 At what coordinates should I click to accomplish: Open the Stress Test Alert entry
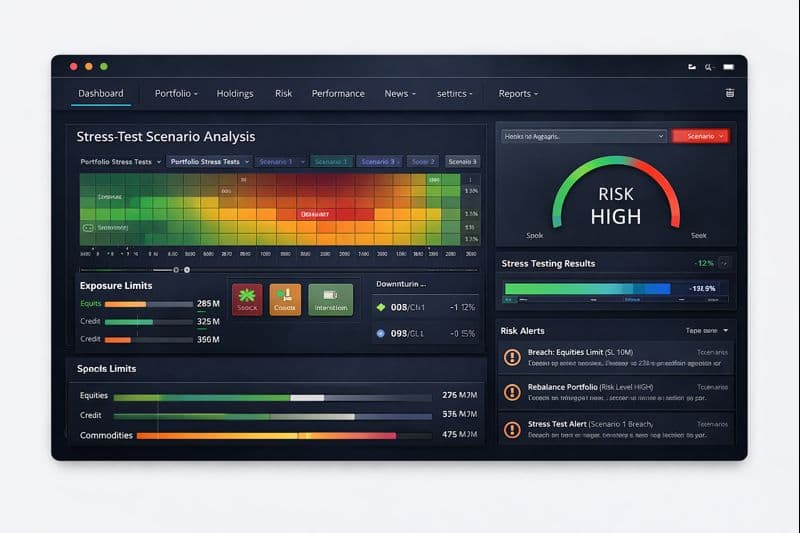pyautogui.click(x=616, y=429)
